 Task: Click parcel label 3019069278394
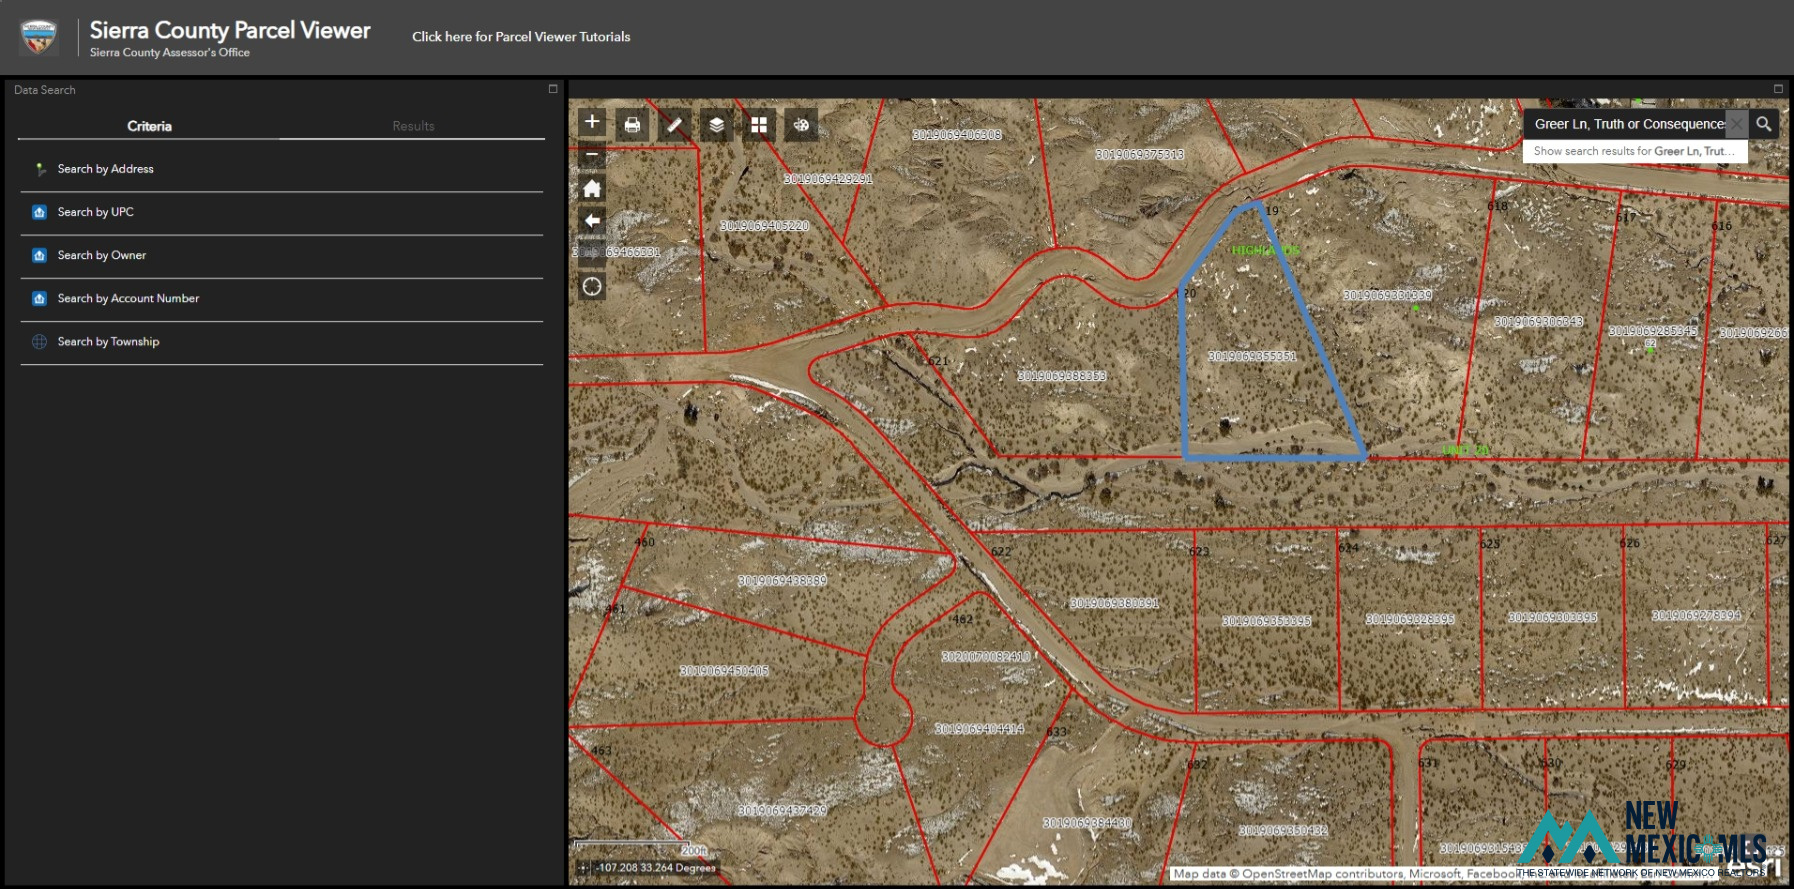tap(1696, 615)
